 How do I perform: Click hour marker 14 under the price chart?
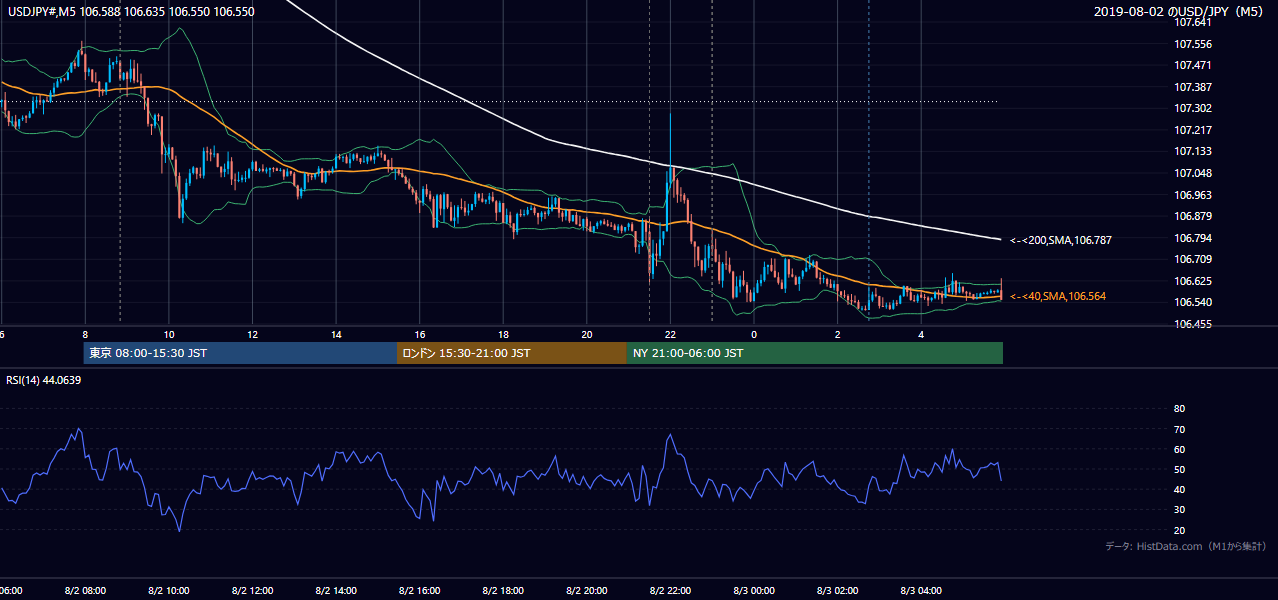(336, 334)
